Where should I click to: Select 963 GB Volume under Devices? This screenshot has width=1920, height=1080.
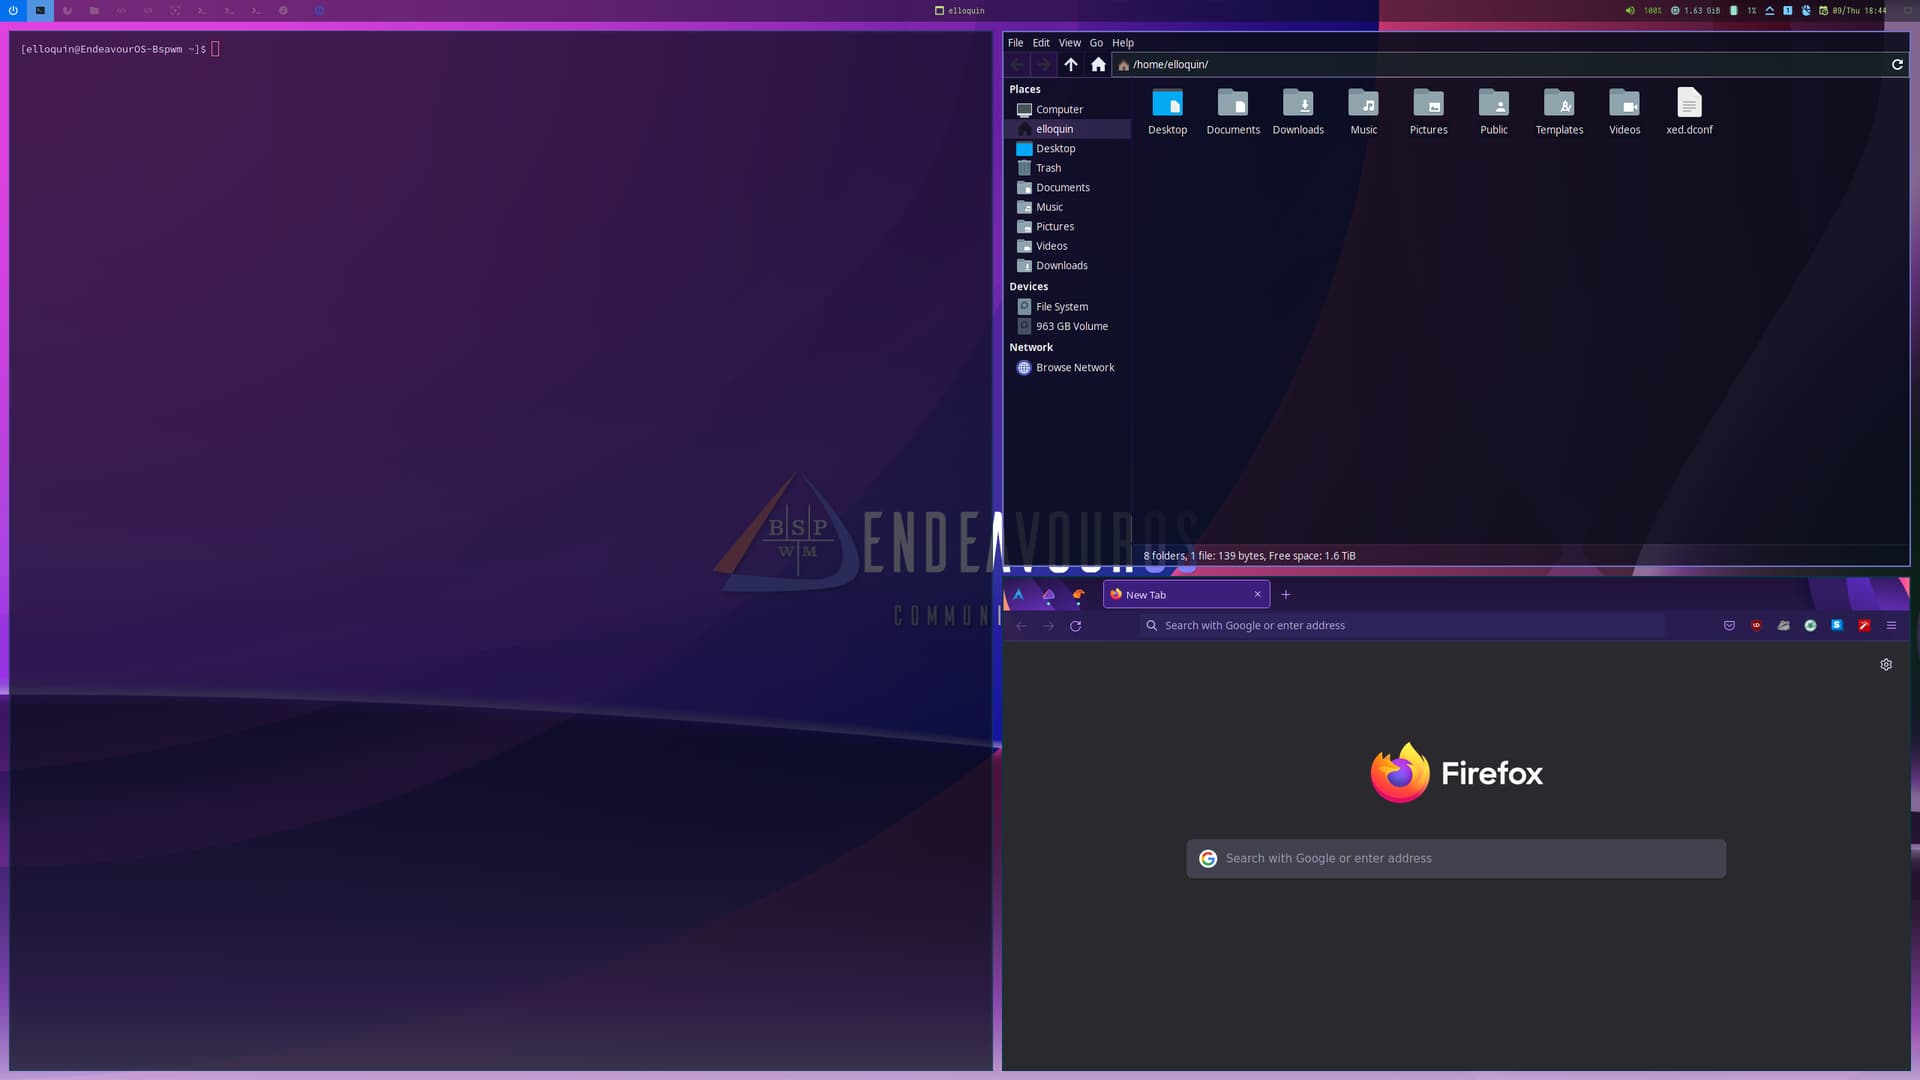coord(1072,325)
